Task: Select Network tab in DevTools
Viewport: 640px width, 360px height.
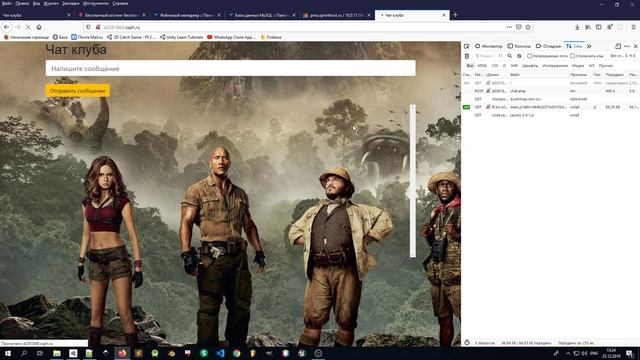Action: point(574,46)
